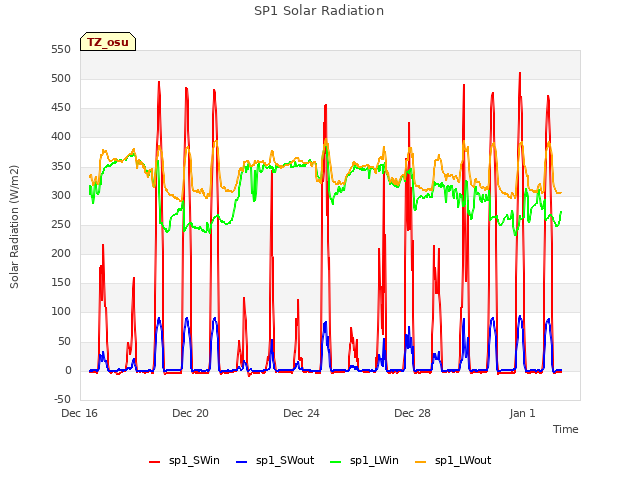Click the TZ_osu annotation label
The height and width of the screenshot is (480, 640).
tap(108, 42)
